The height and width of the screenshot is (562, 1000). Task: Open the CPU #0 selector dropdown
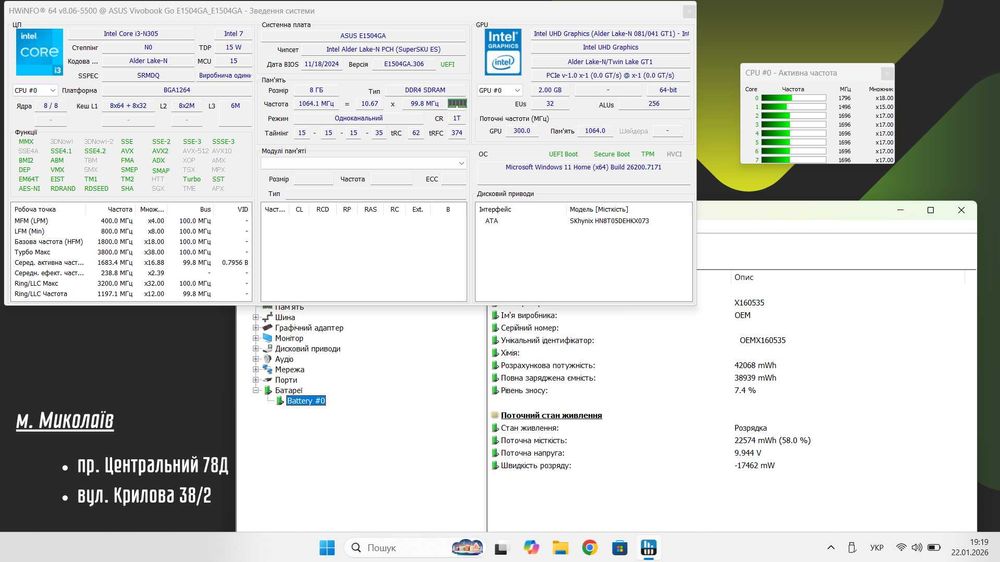click(x=35, y=91)
